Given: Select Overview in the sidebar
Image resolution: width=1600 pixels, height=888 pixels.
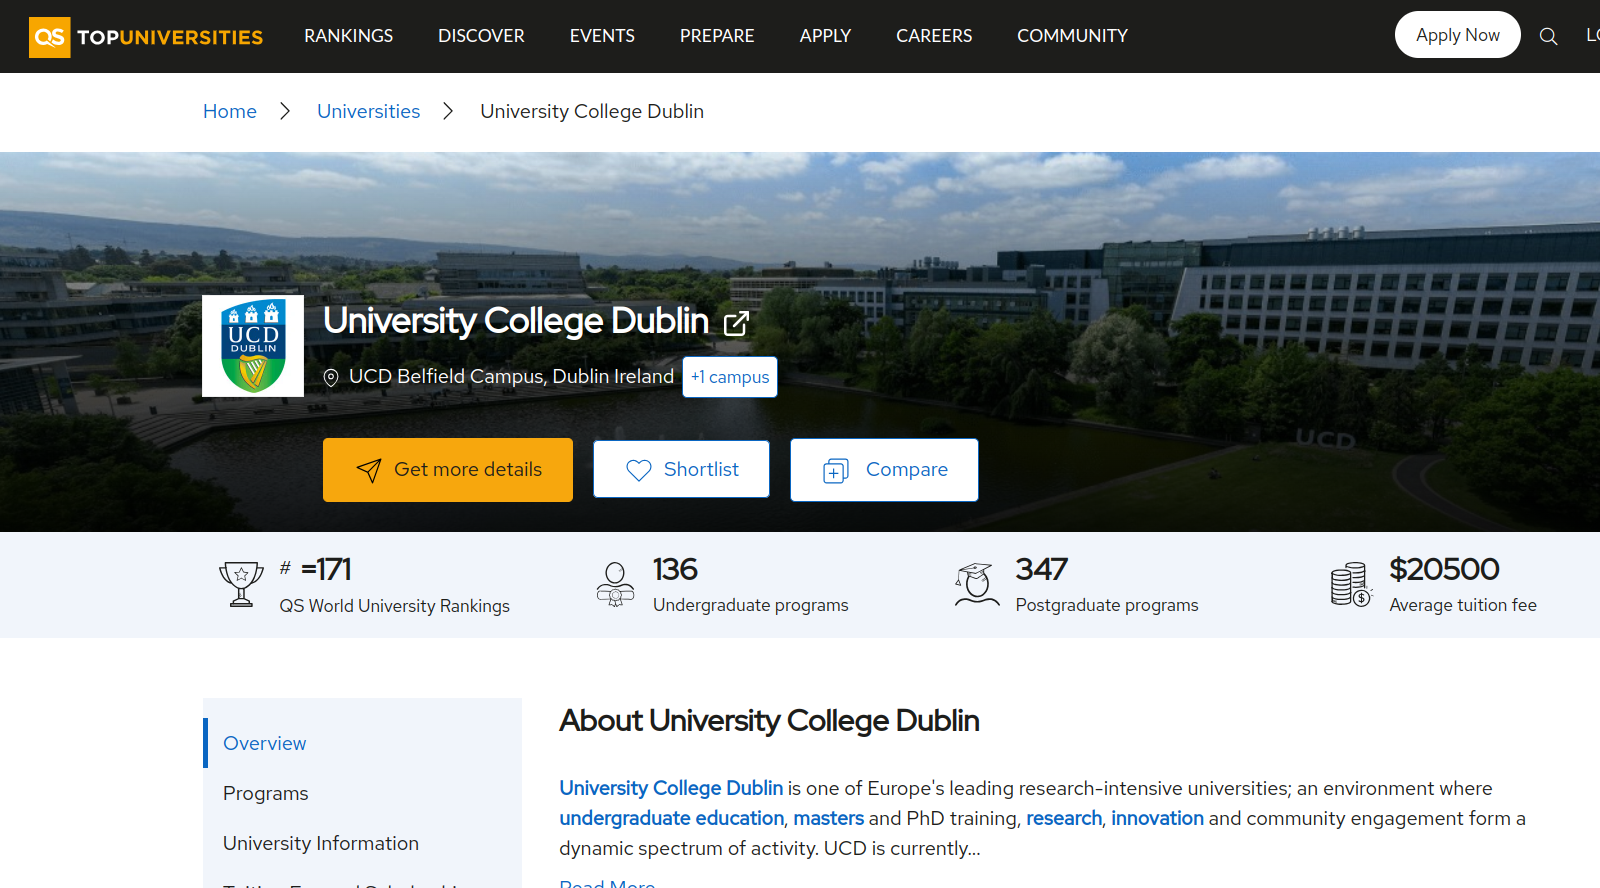Looking at the screenshot, I should coord(265,743).
